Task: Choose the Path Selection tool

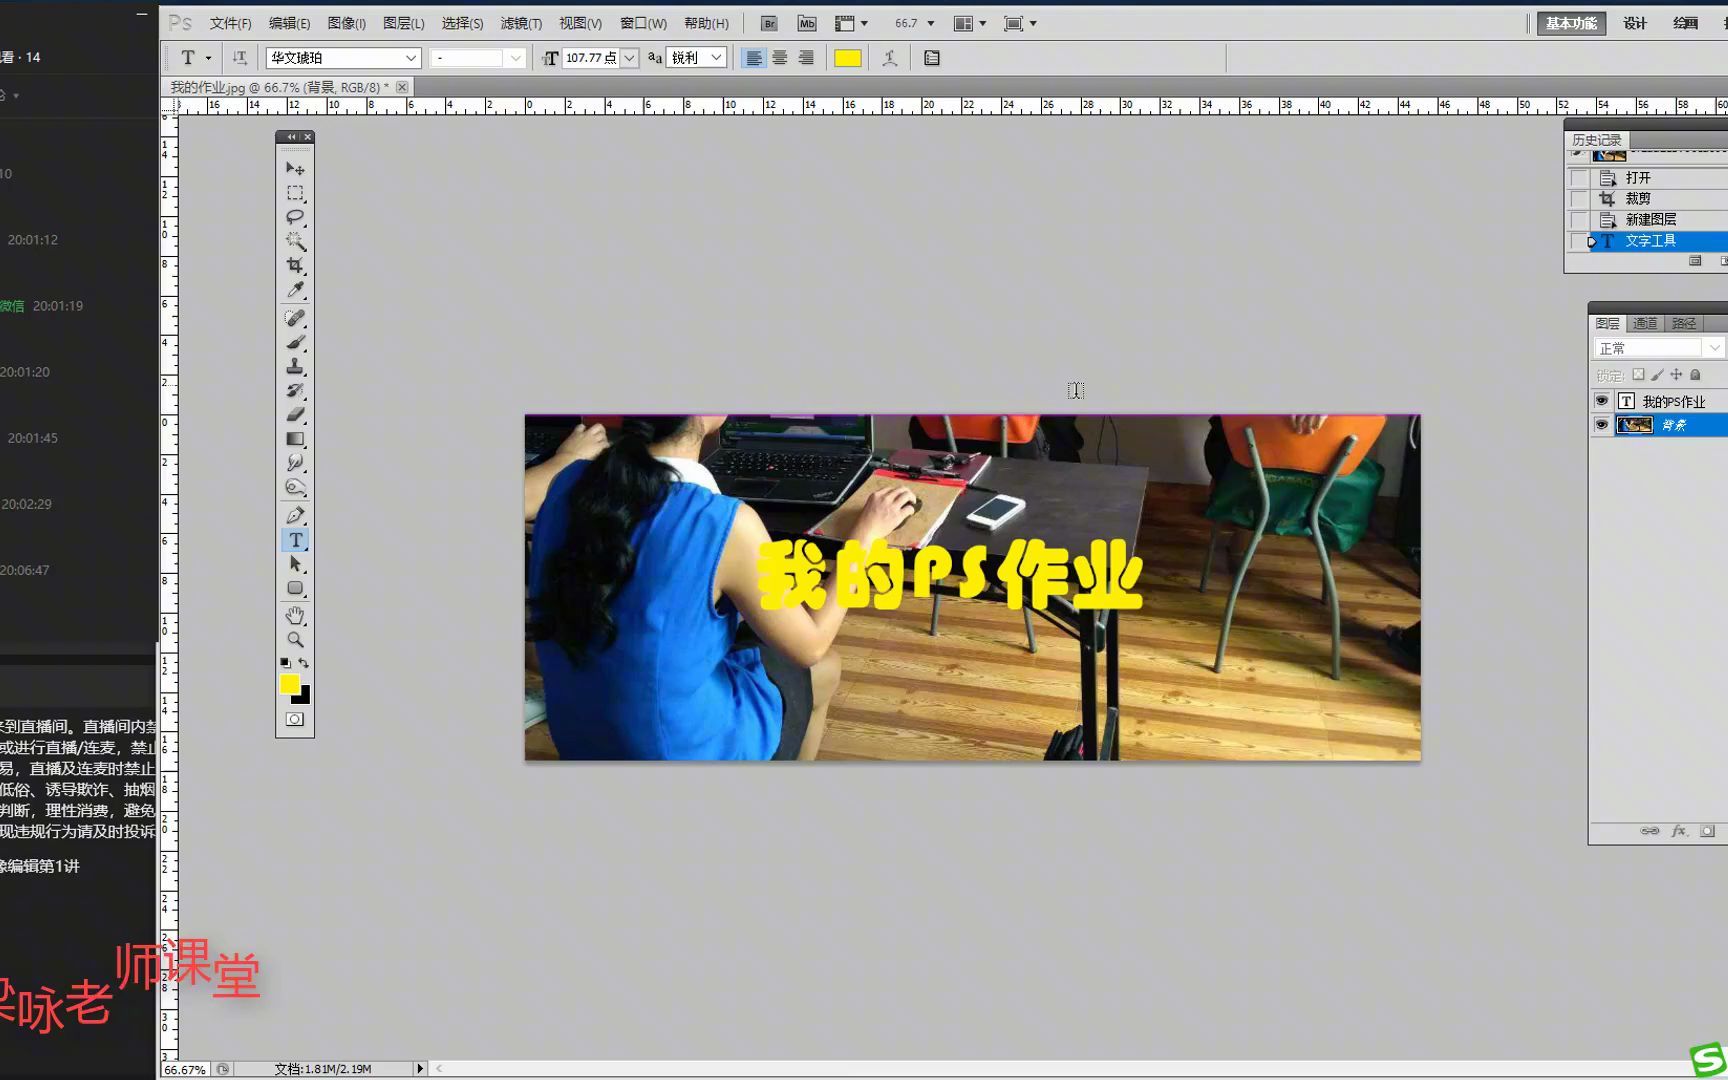Action: click(x=295, y=564)
